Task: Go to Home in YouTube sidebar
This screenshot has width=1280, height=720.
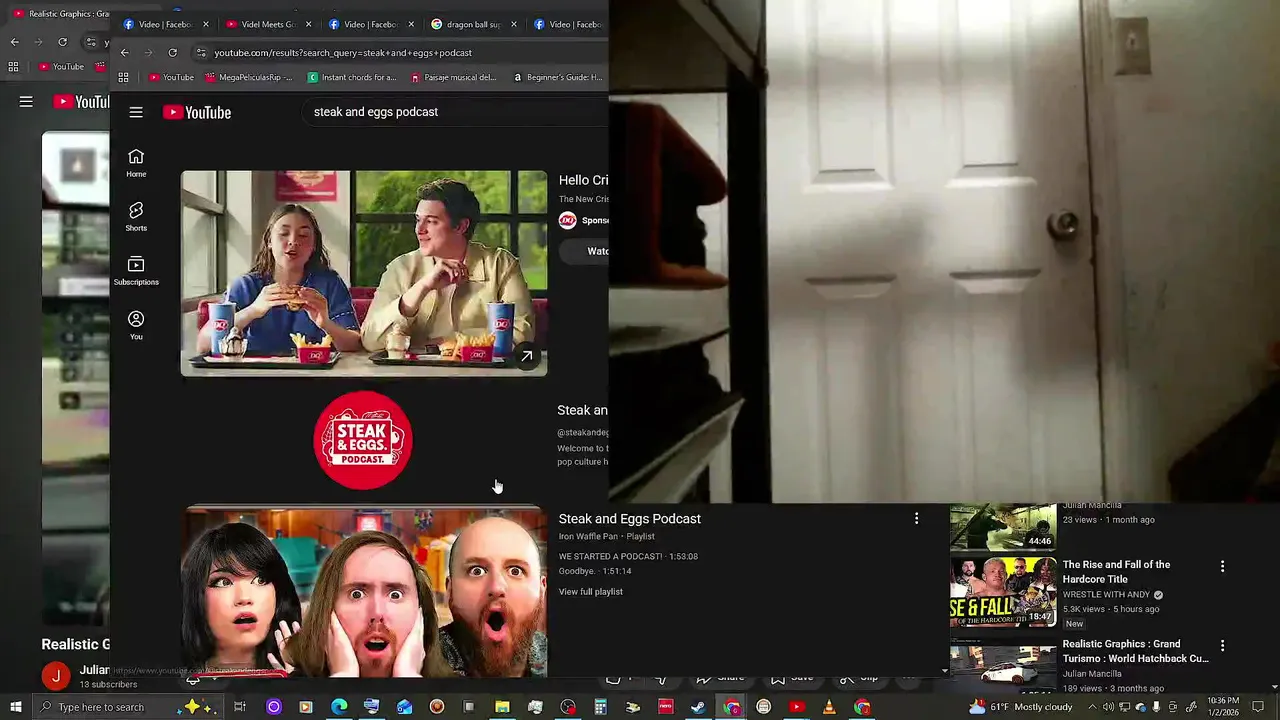Action: (136, 163)
